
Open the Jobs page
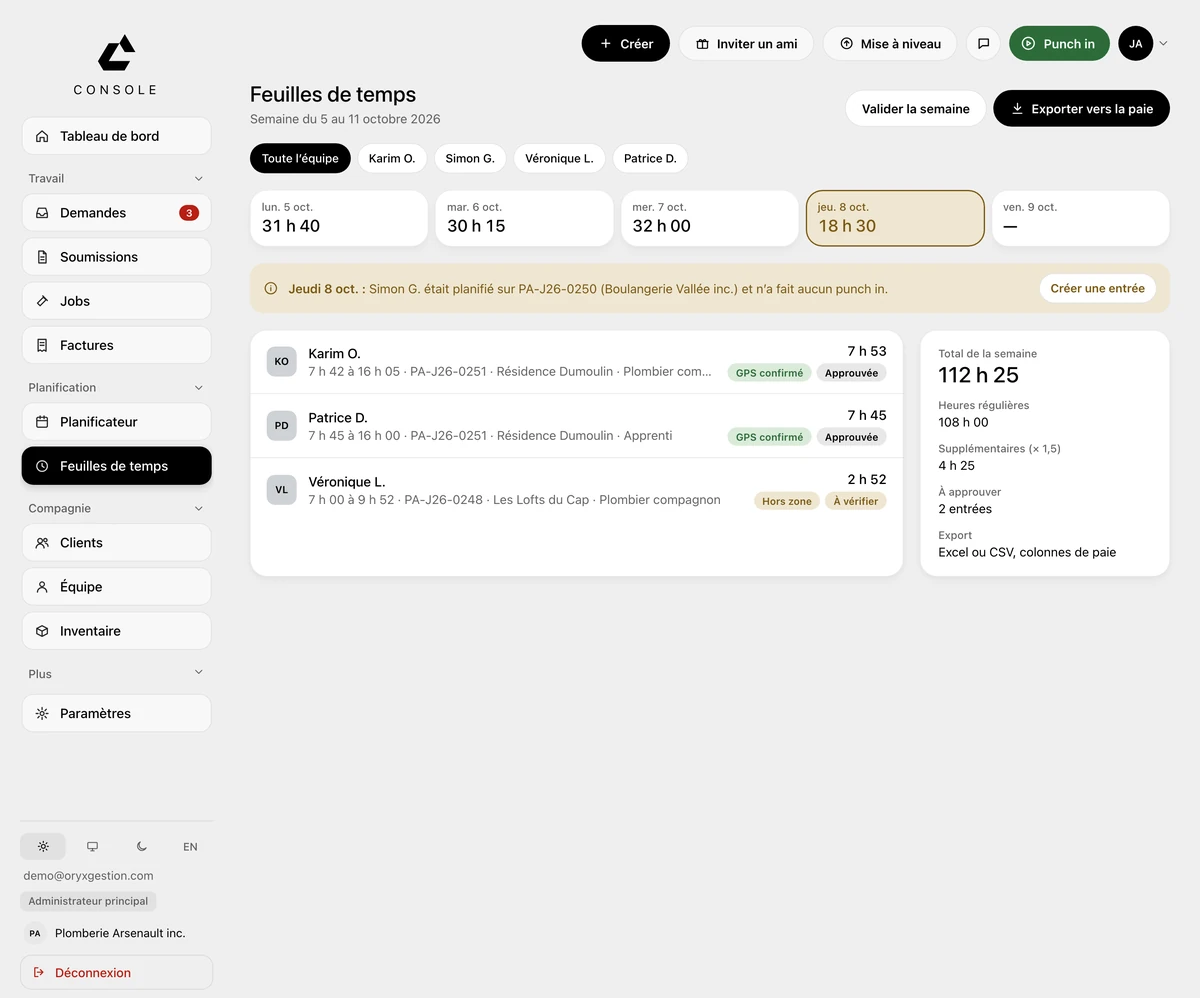pos(116,301)
